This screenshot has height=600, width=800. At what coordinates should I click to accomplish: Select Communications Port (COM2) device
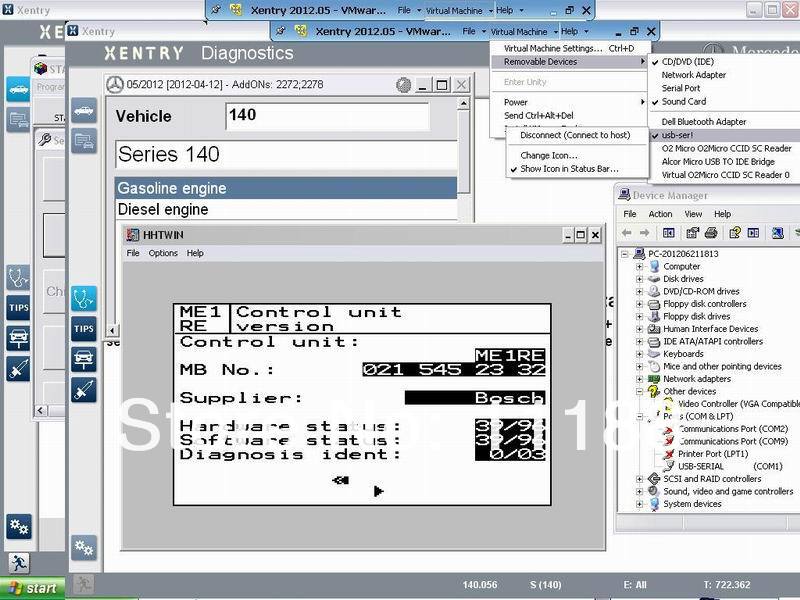(733, 429)
